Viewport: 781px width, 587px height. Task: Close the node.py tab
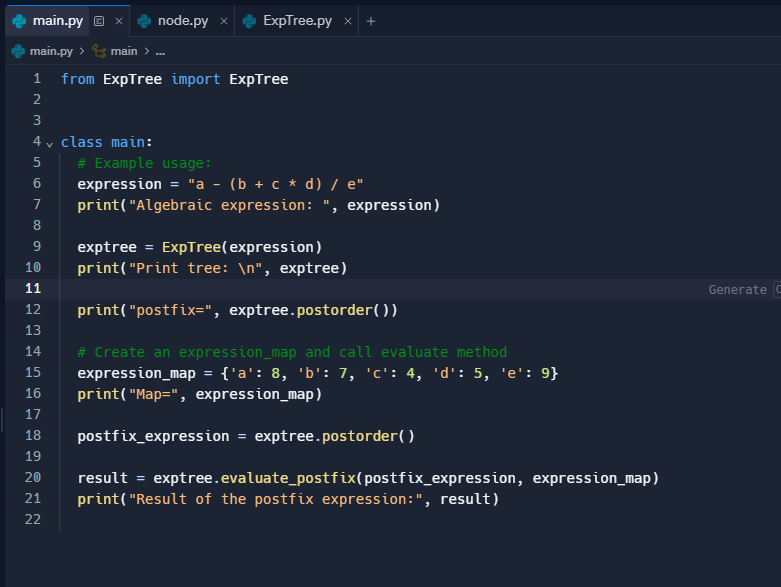[x=224, y=21]
